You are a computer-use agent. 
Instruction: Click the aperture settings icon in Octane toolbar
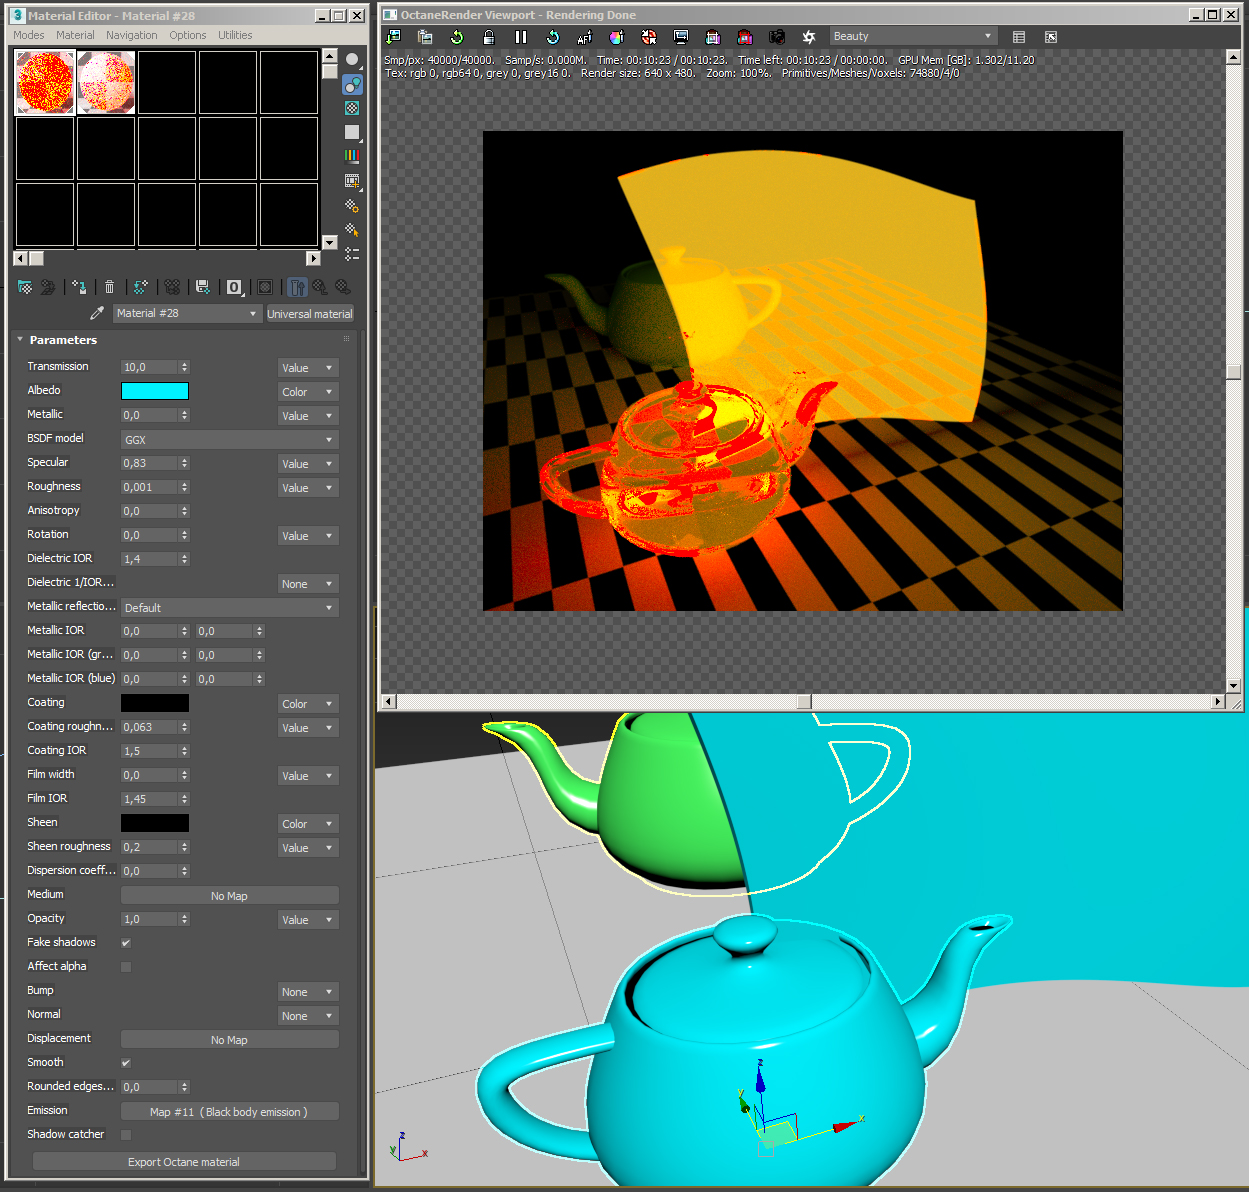809,37
